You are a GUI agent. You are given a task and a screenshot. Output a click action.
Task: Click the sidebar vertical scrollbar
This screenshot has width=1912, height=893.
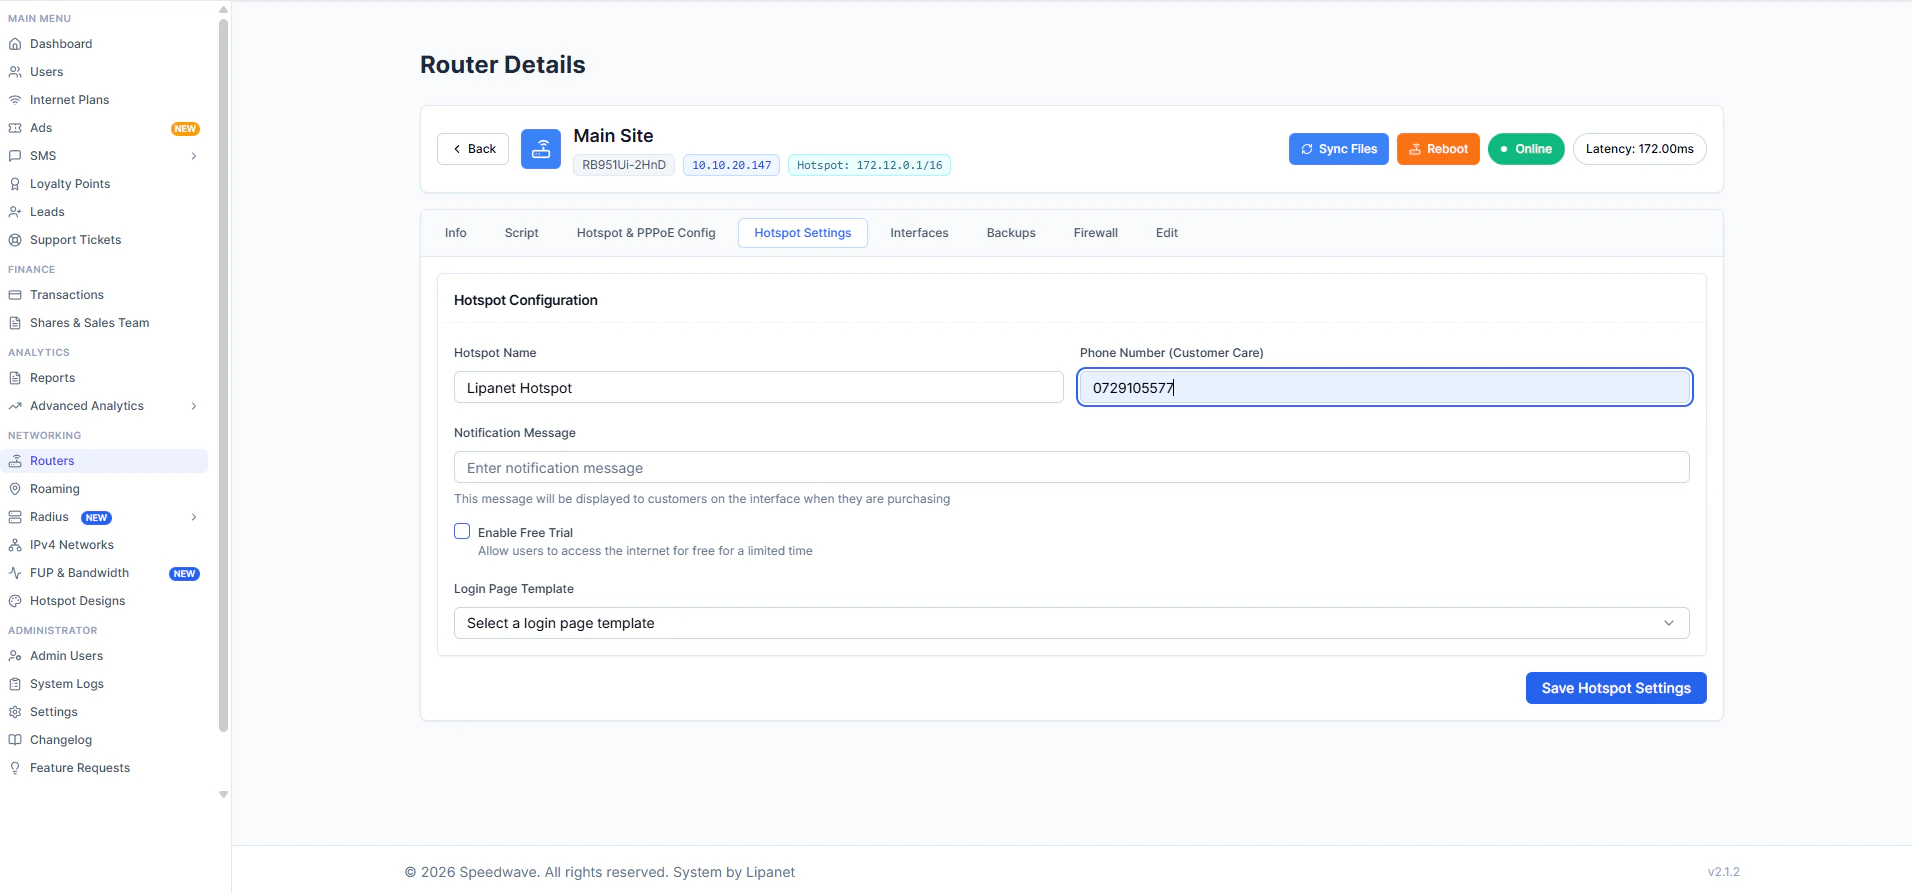[223, 375]
